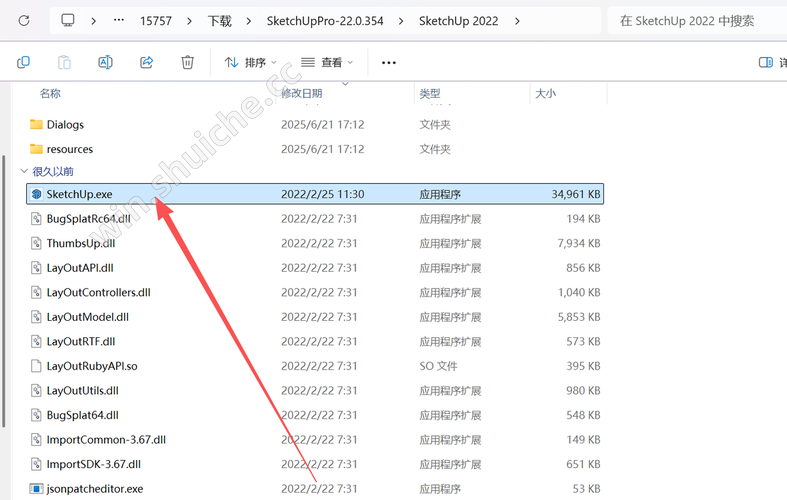The image size is (787, 500).
Task: Click file name SketchUp.exe
Action: pyautogui.click(x=79, y=194)
